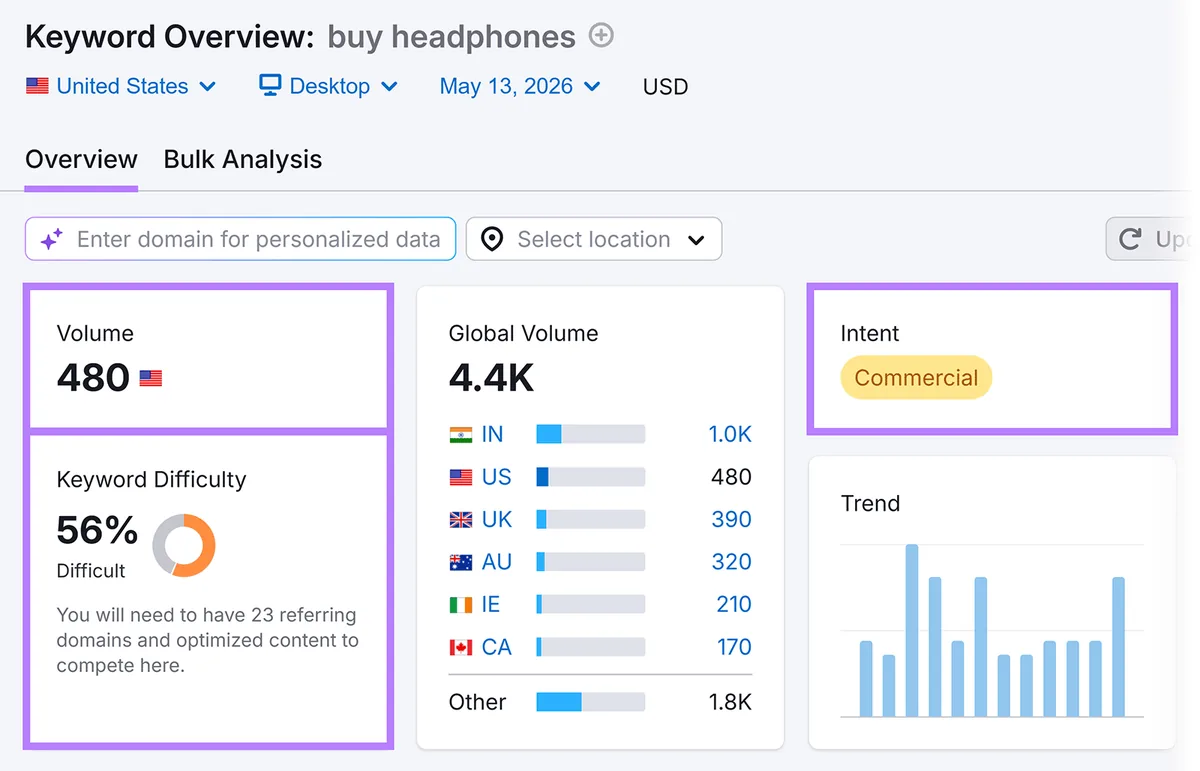Viewport: 1200px width, 771px height.
Task: Open the May 13, 2026 date dropdown
Action: pyautogui.click(x=520, y=86)
